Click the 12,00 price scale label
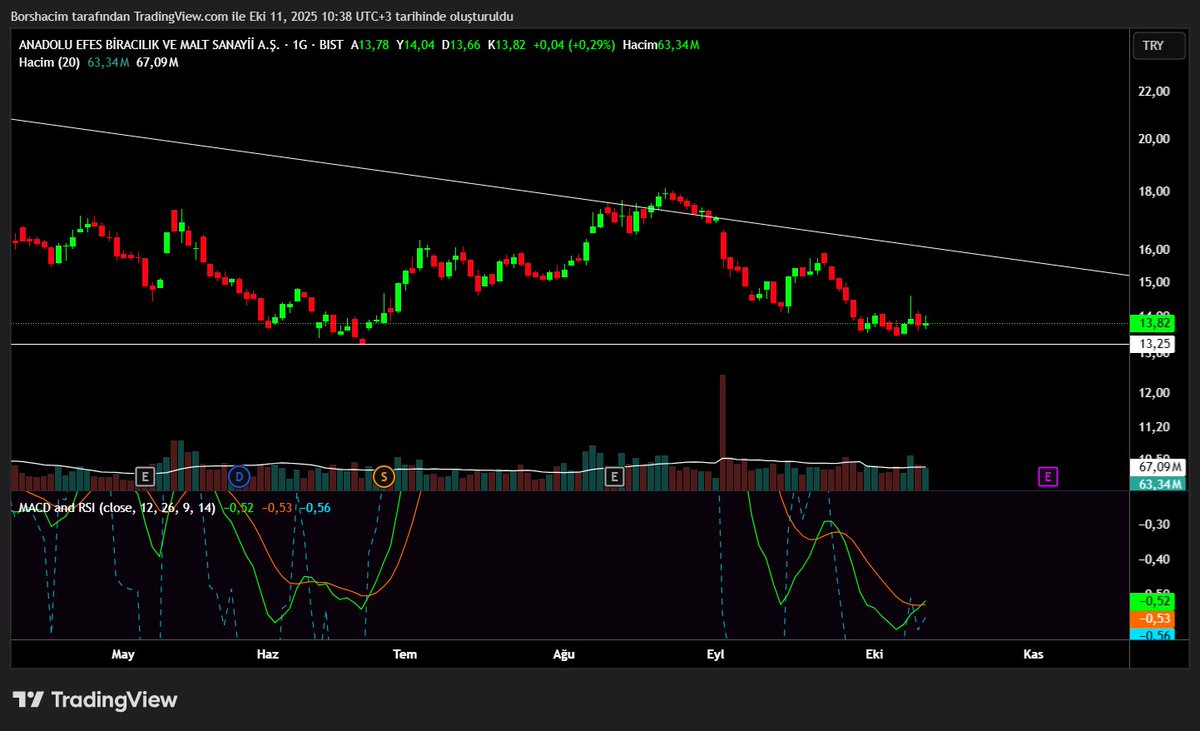The height and width of the screenshot is (731, 1200). (1154, 392)
